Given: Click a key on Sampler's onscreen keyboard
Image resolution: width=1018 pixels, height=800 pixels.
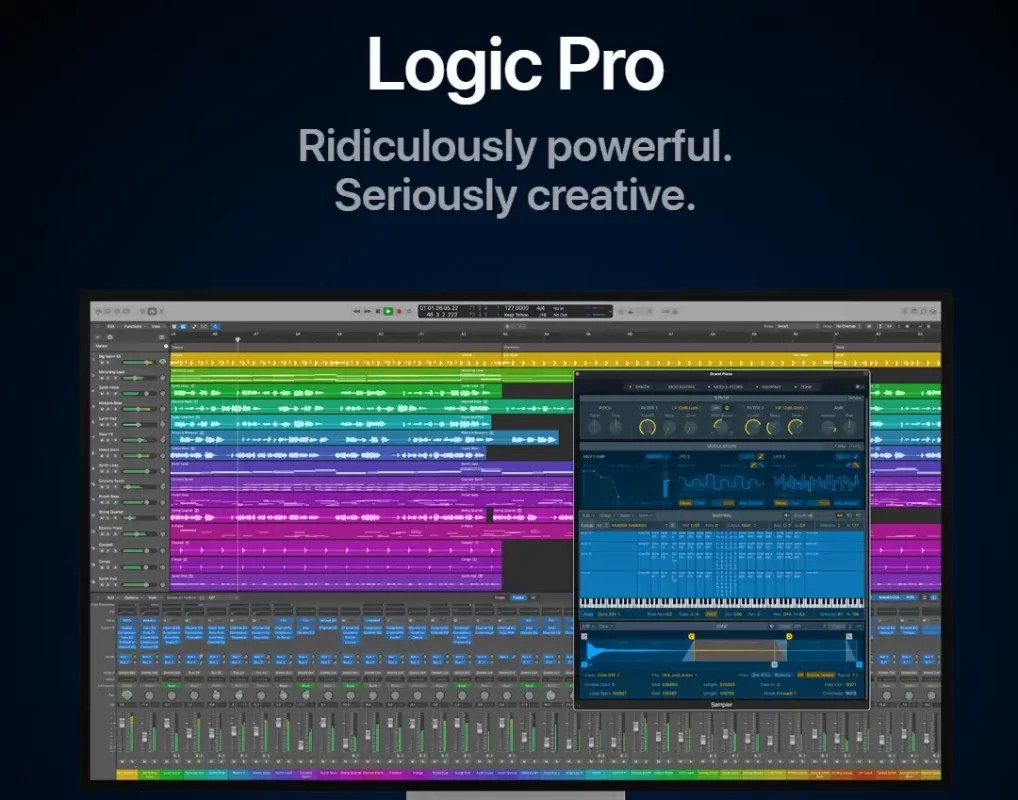Looking at the screenshot, I should [x=720, y=605].
